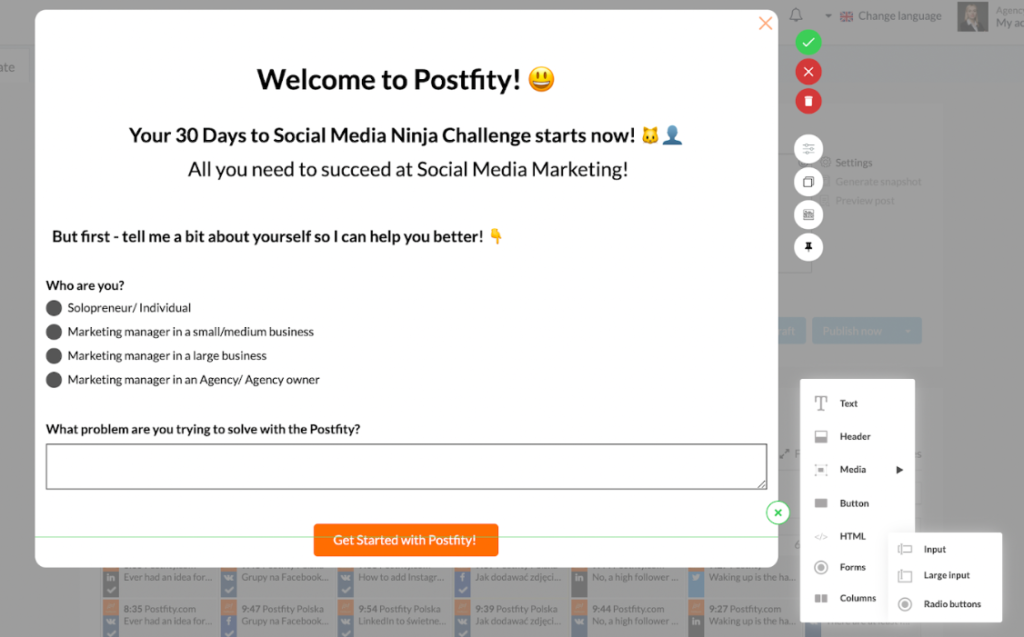Select Marketing manager in a large business
This screenshot has height=637, width=1024.
click(54, 355)
